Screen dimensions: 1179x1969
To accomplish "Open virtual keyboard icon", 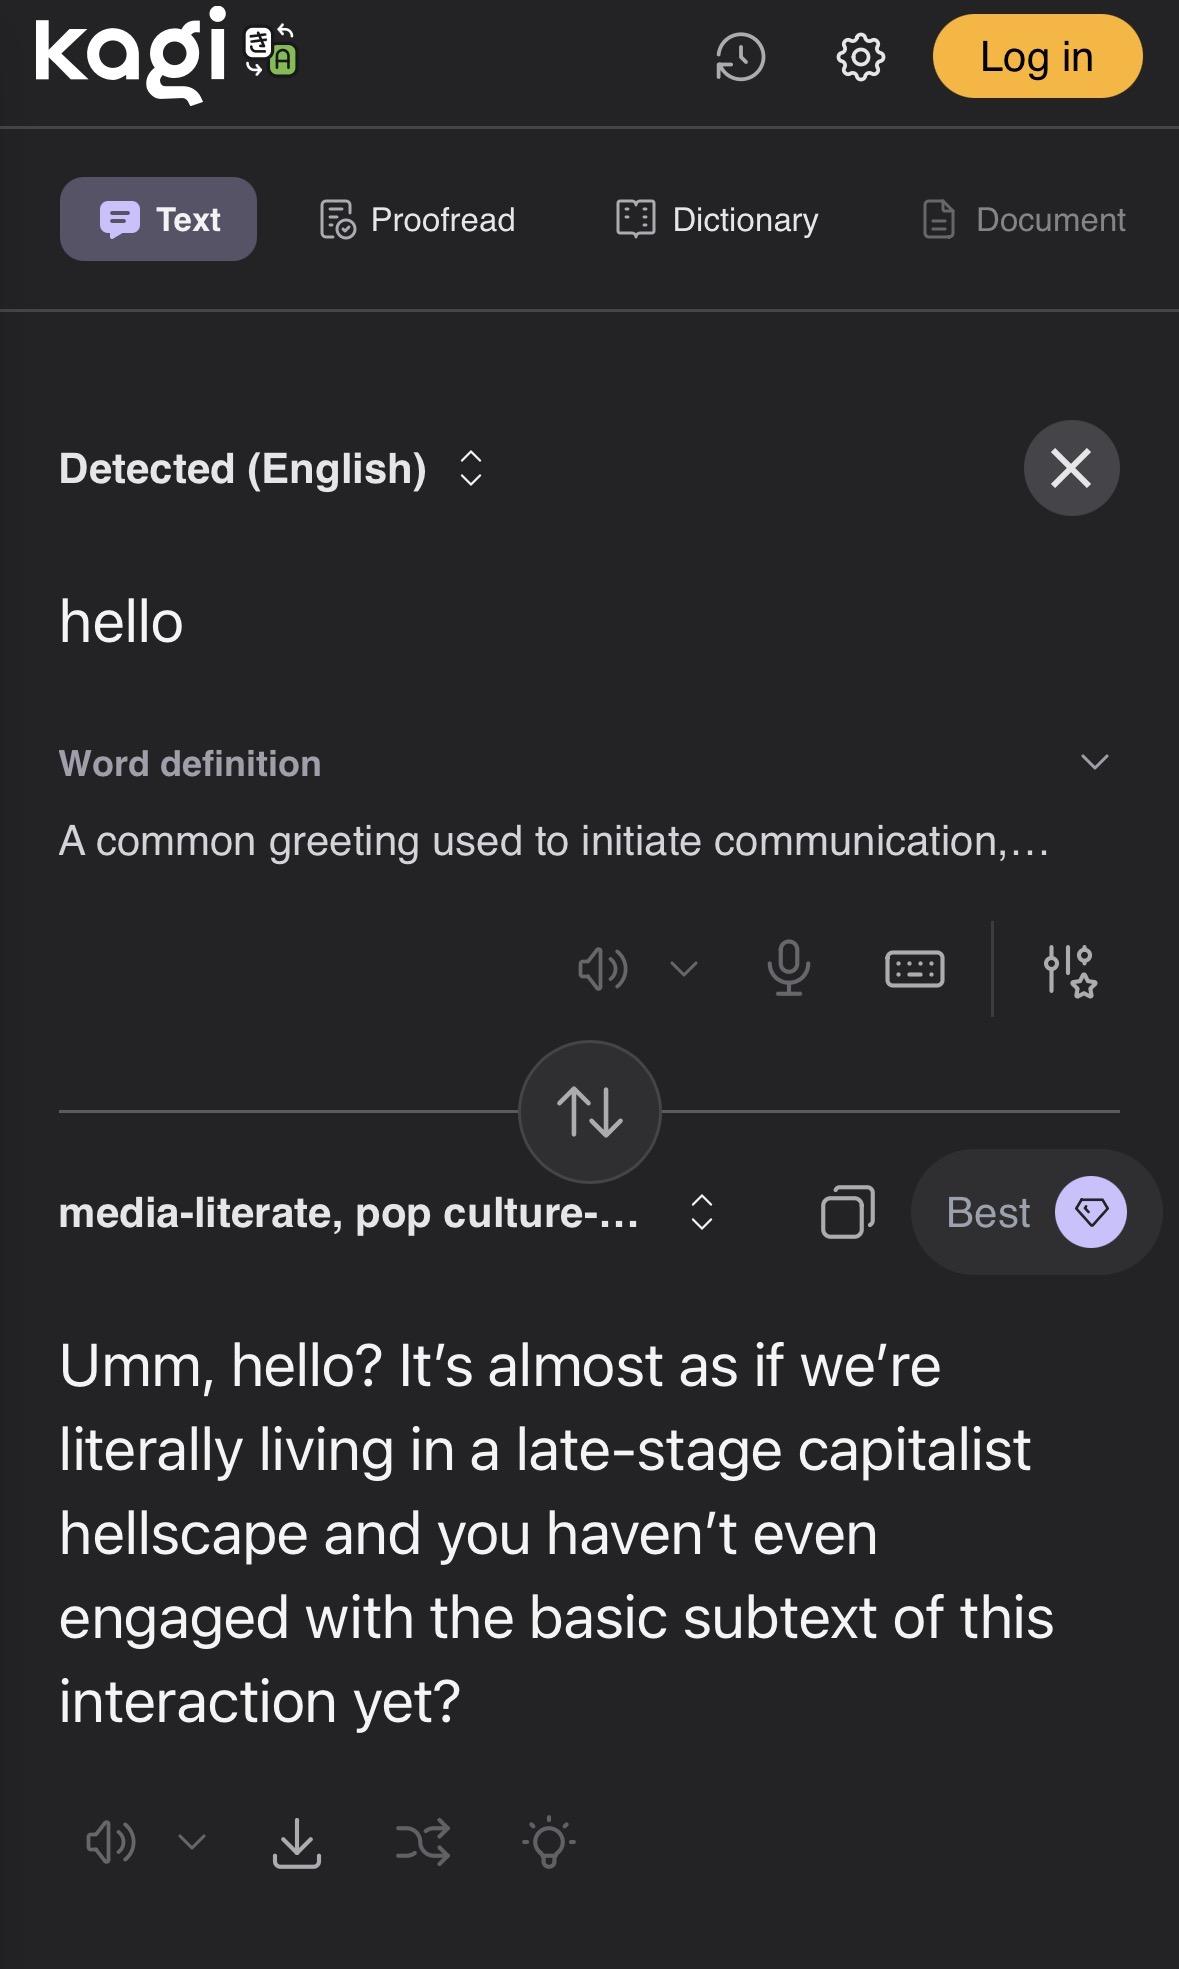I will point(914,968).
